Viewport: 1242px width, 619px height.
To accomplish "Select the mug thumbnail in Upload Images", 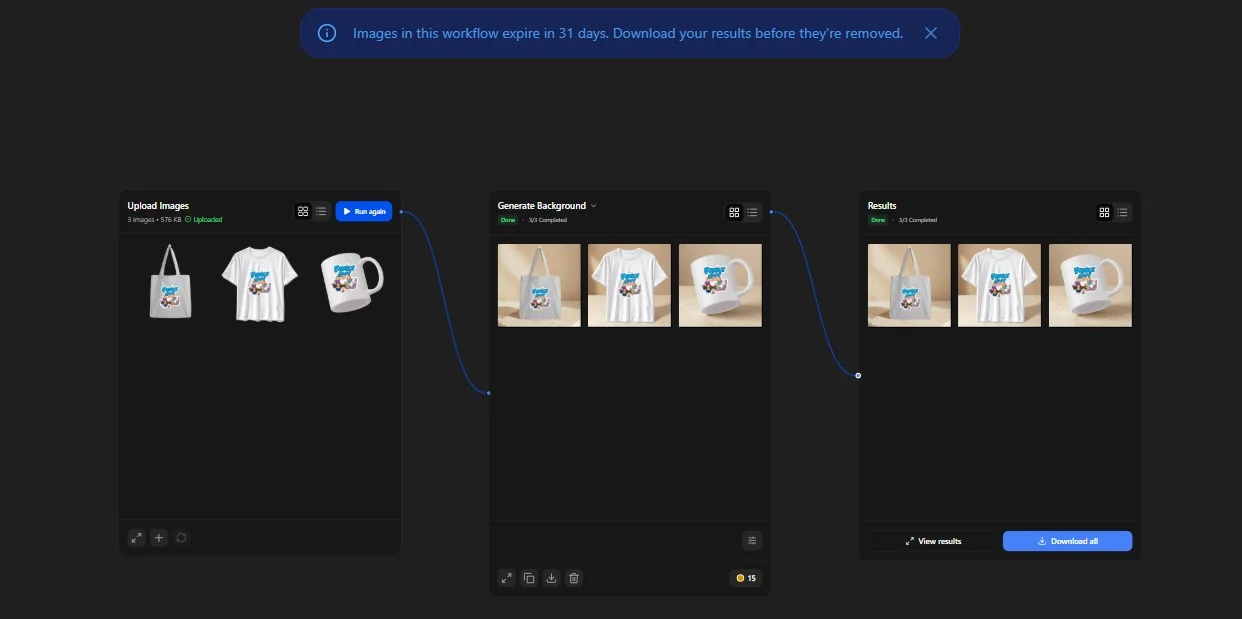I will [351, 282].
